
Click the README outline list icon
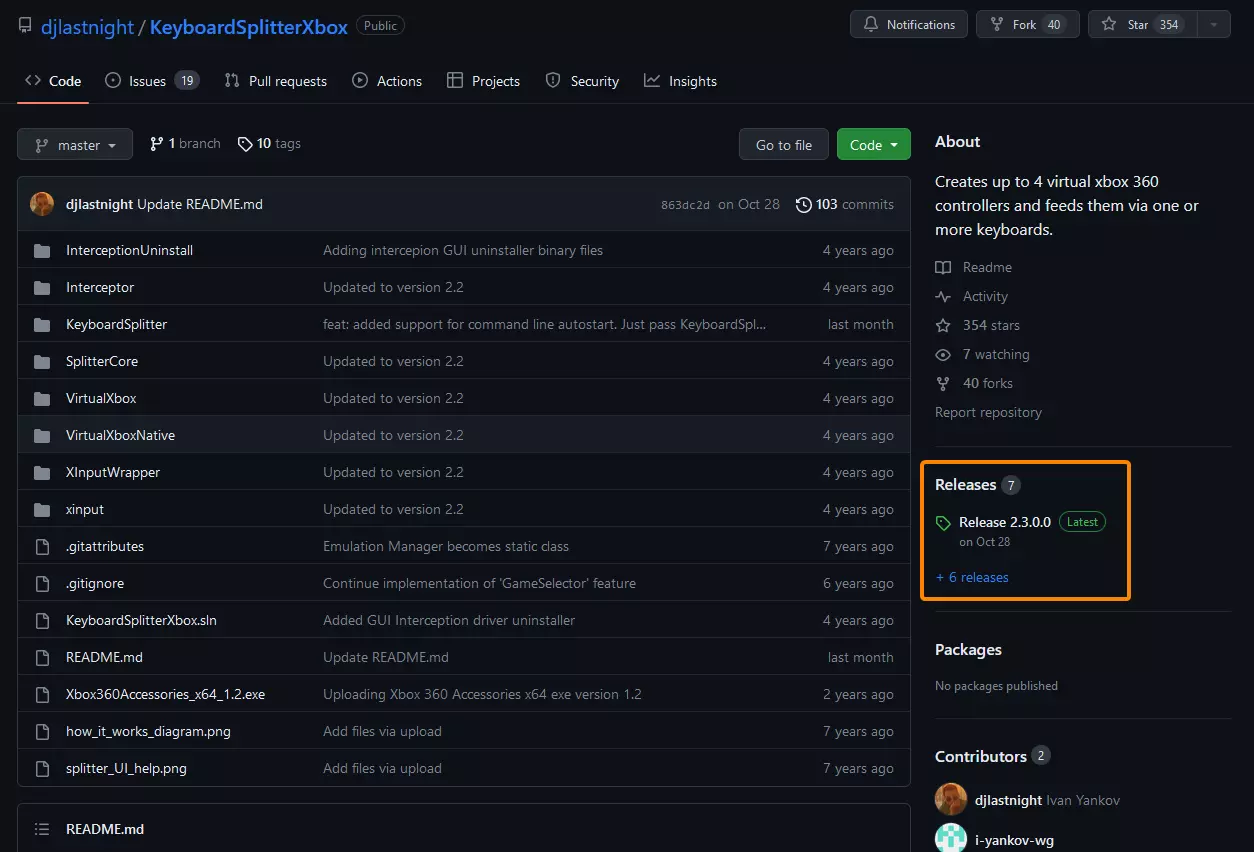pos(42,829)
